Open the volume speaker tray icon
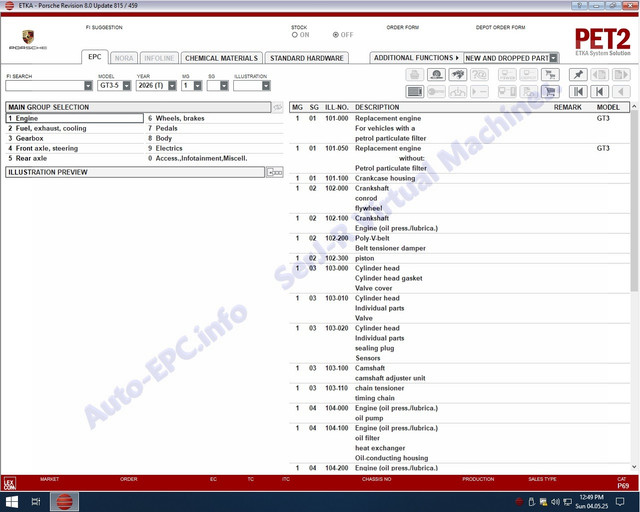Viewport: 640px width, 512px height. (x=555, y=502)
